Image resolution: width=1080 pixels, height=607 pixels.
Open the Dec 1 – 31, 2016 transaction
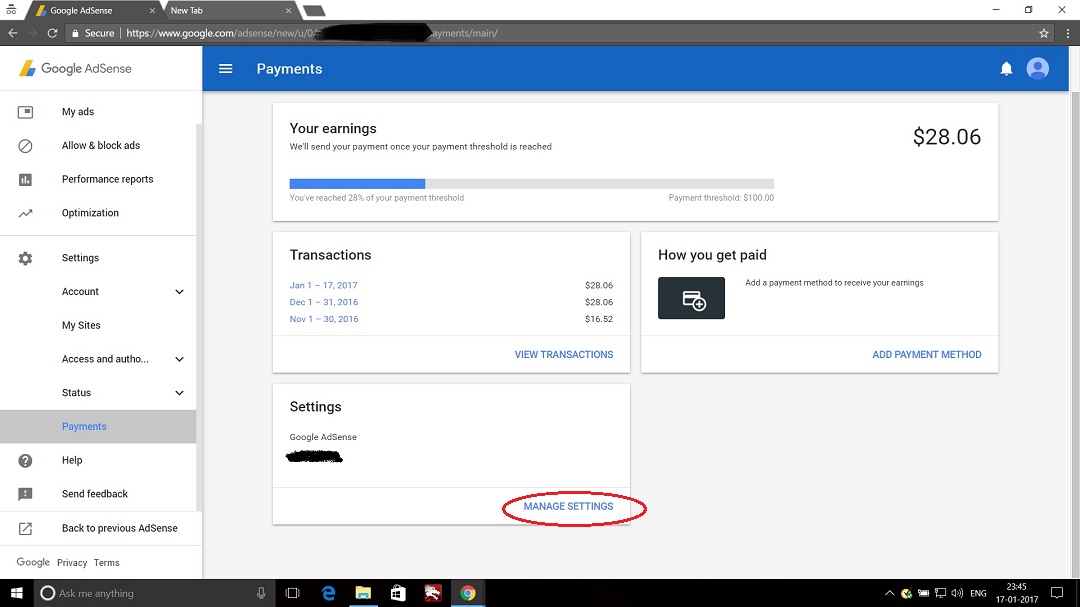pos(324,302)
